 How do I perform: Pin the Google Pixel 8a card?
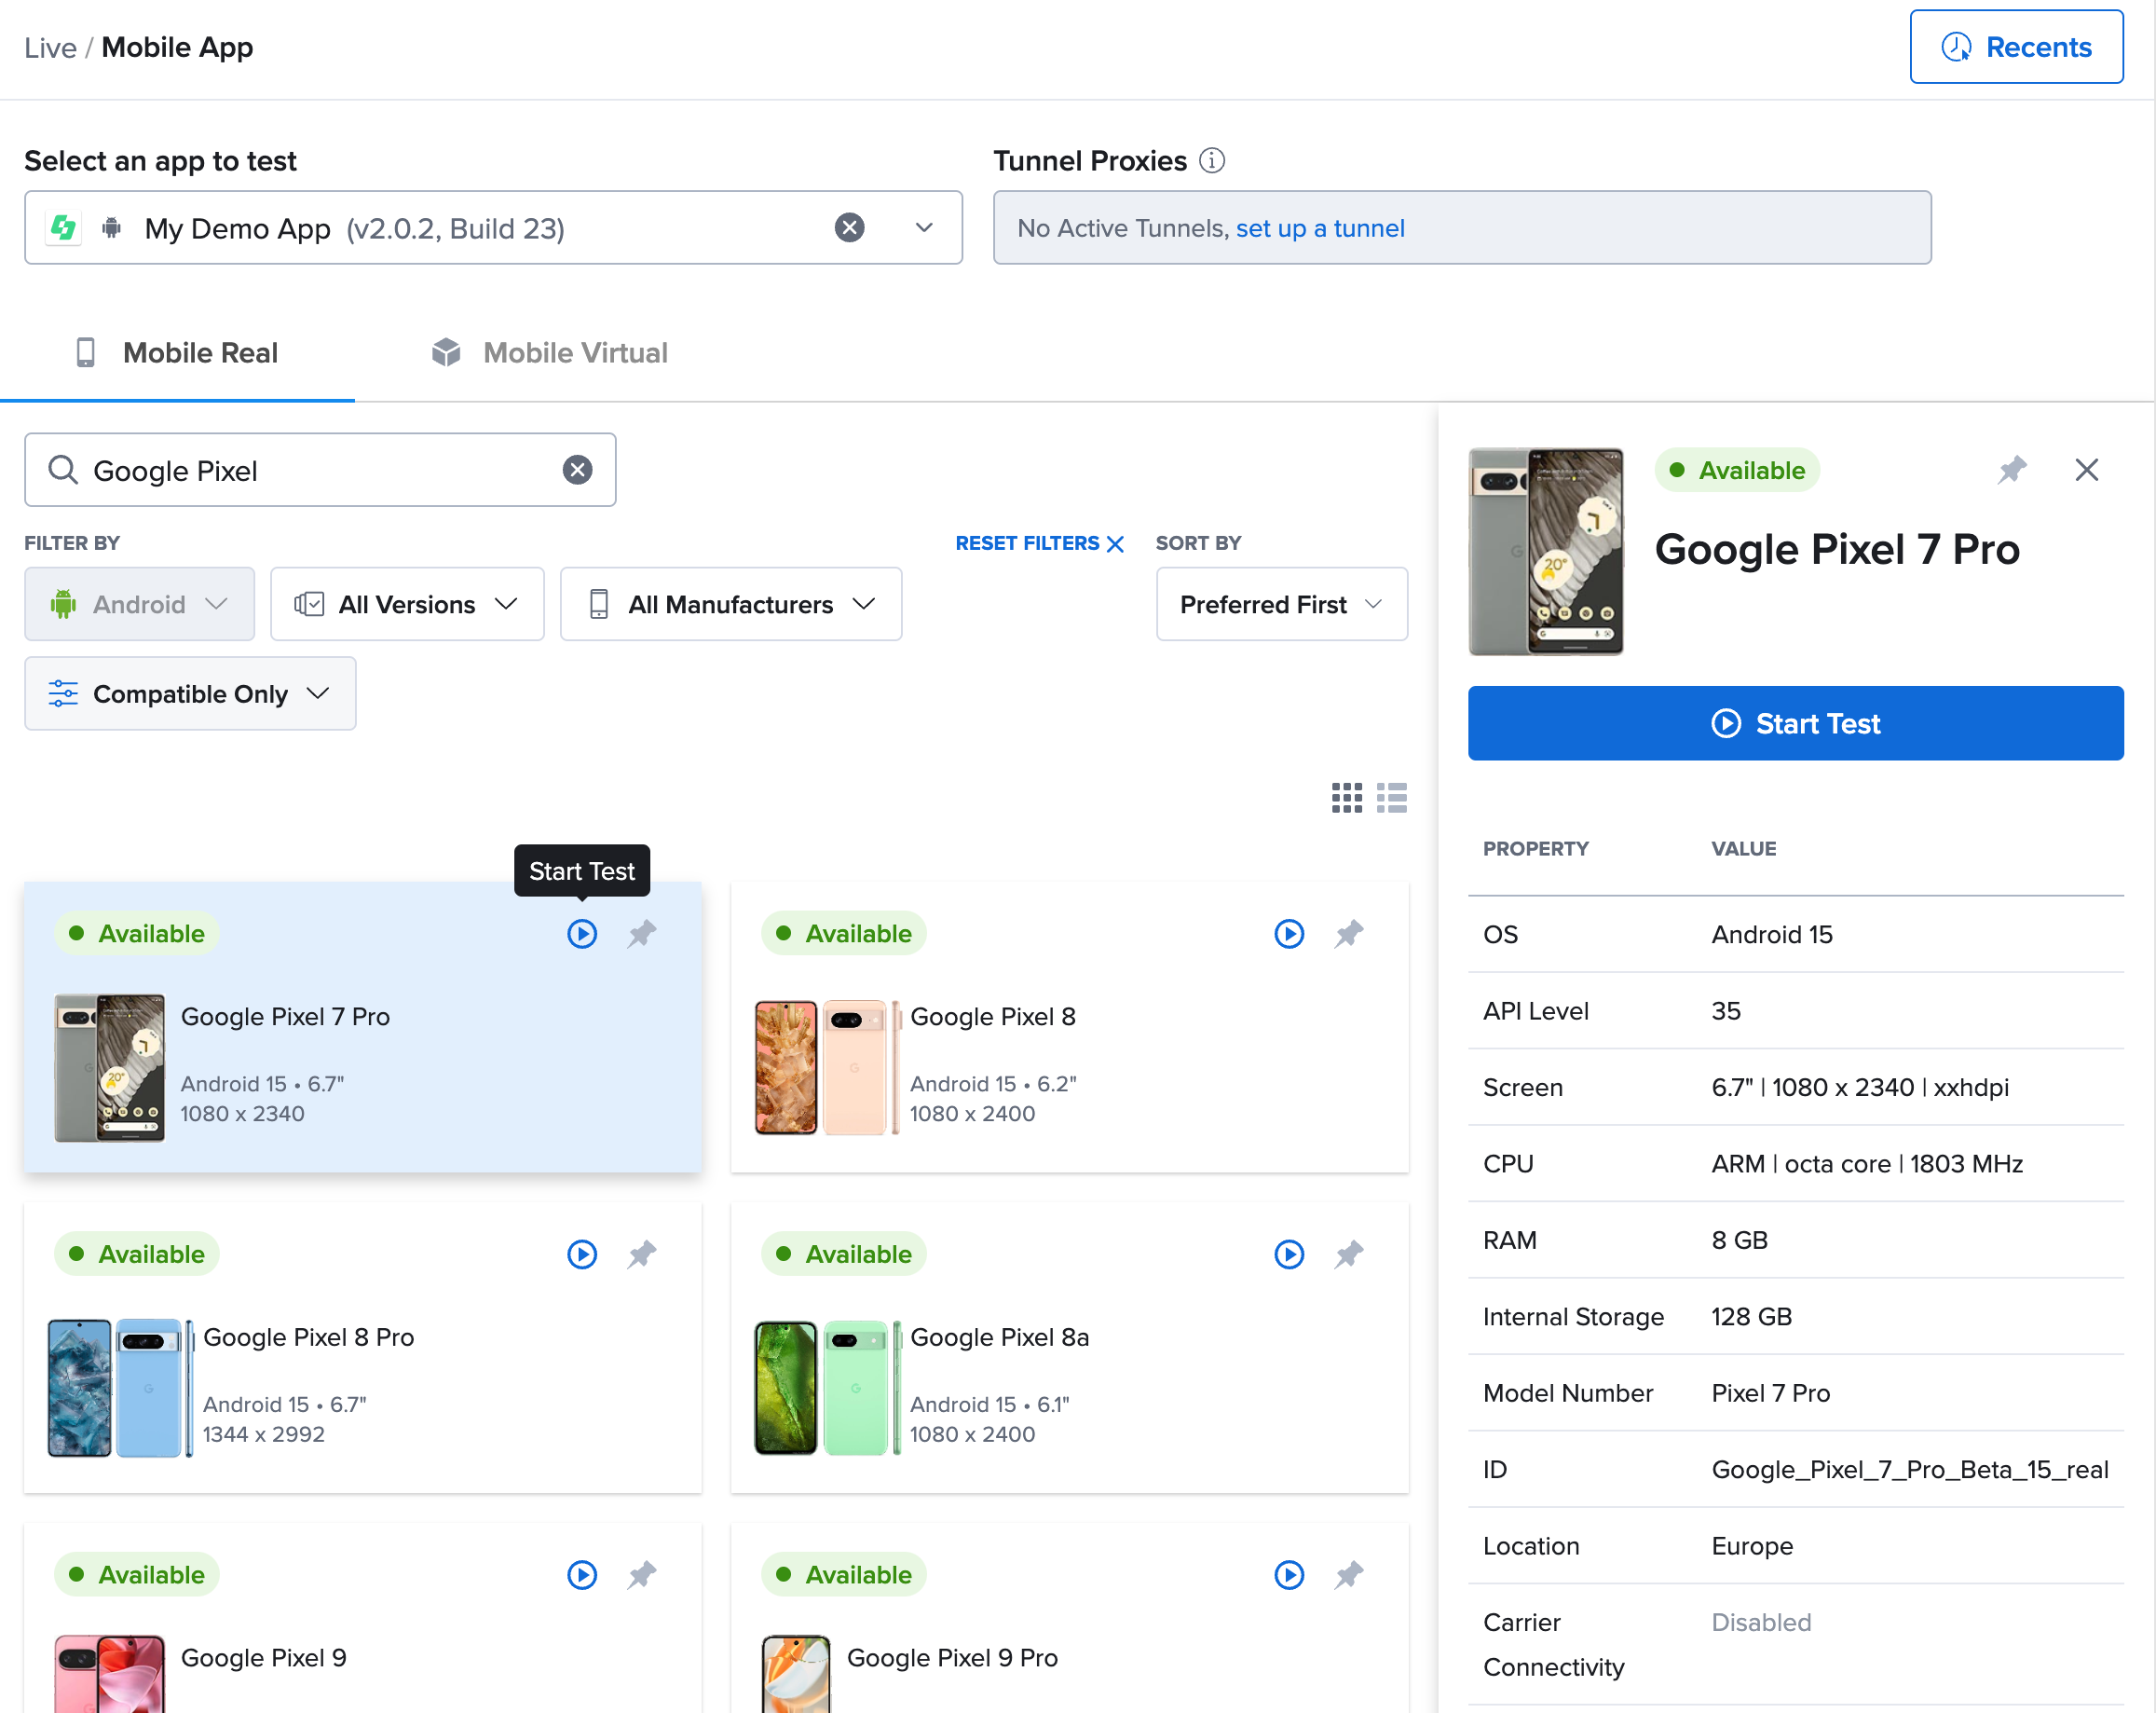[x=1349, y=1254]
